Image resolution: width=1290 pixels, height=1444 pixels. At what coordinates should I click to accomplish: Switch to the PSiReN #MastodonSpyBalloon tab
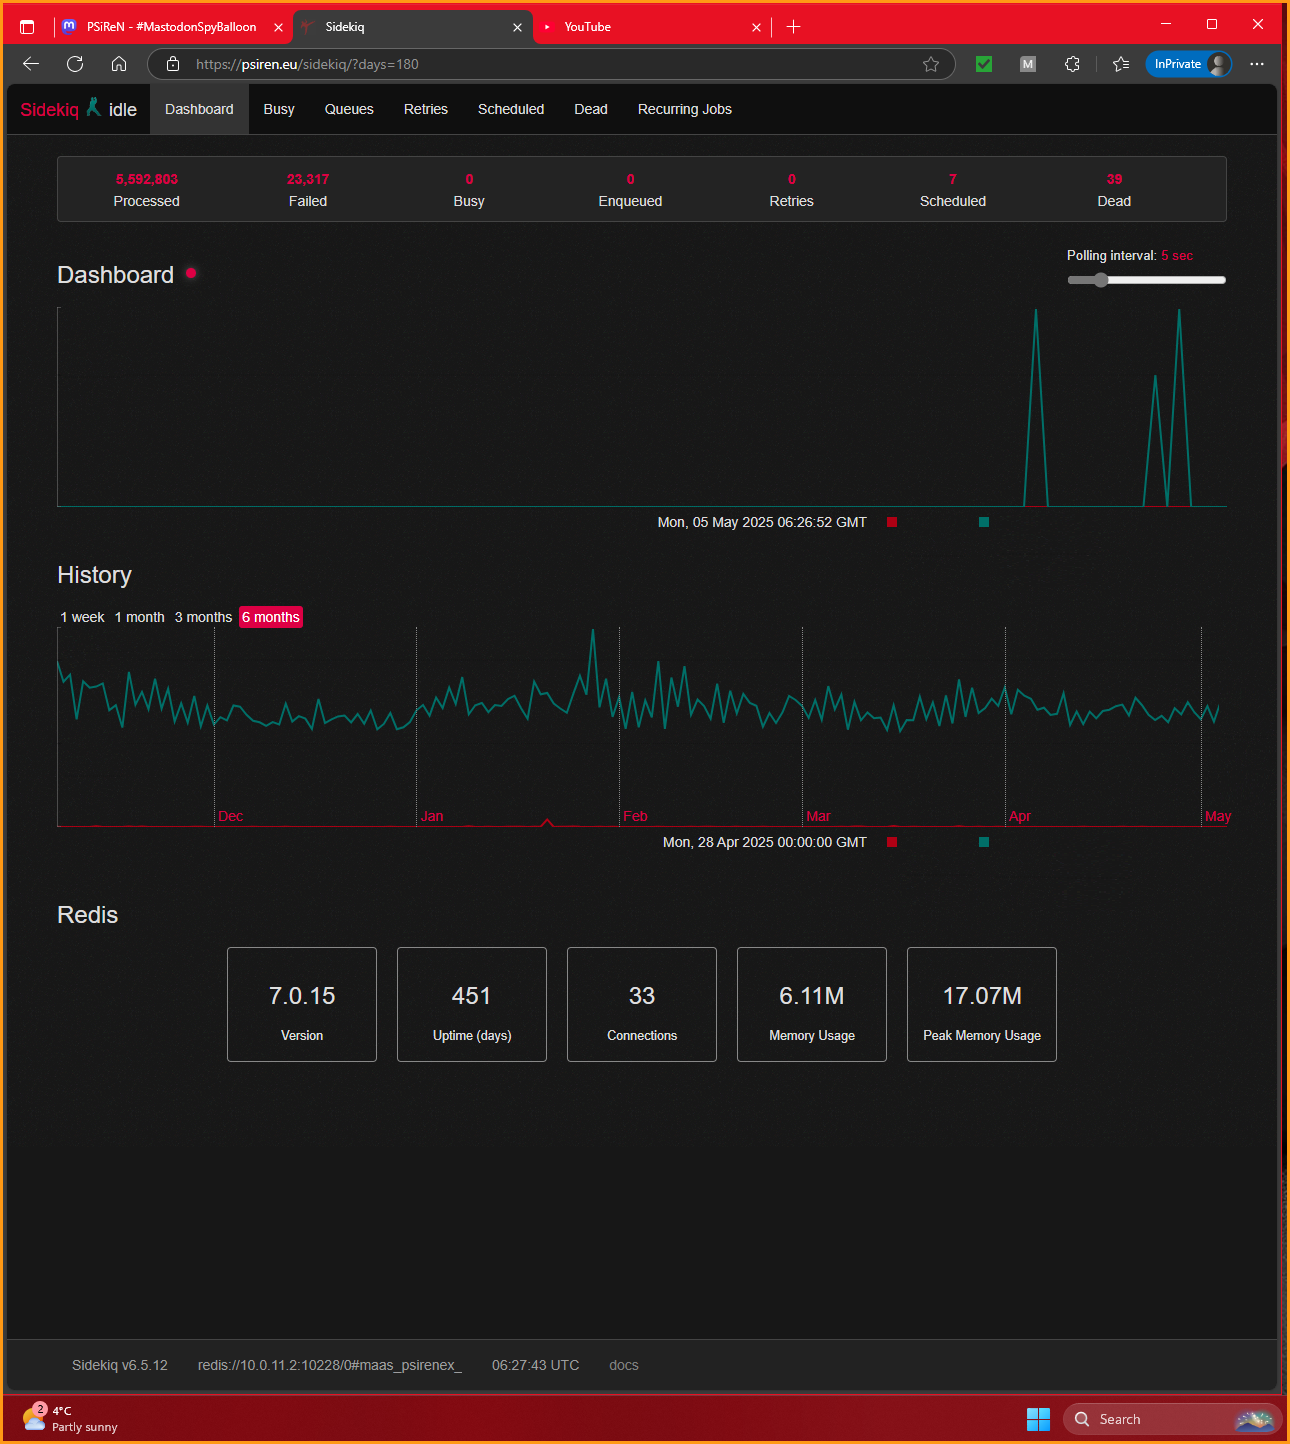tap(172, 27)
